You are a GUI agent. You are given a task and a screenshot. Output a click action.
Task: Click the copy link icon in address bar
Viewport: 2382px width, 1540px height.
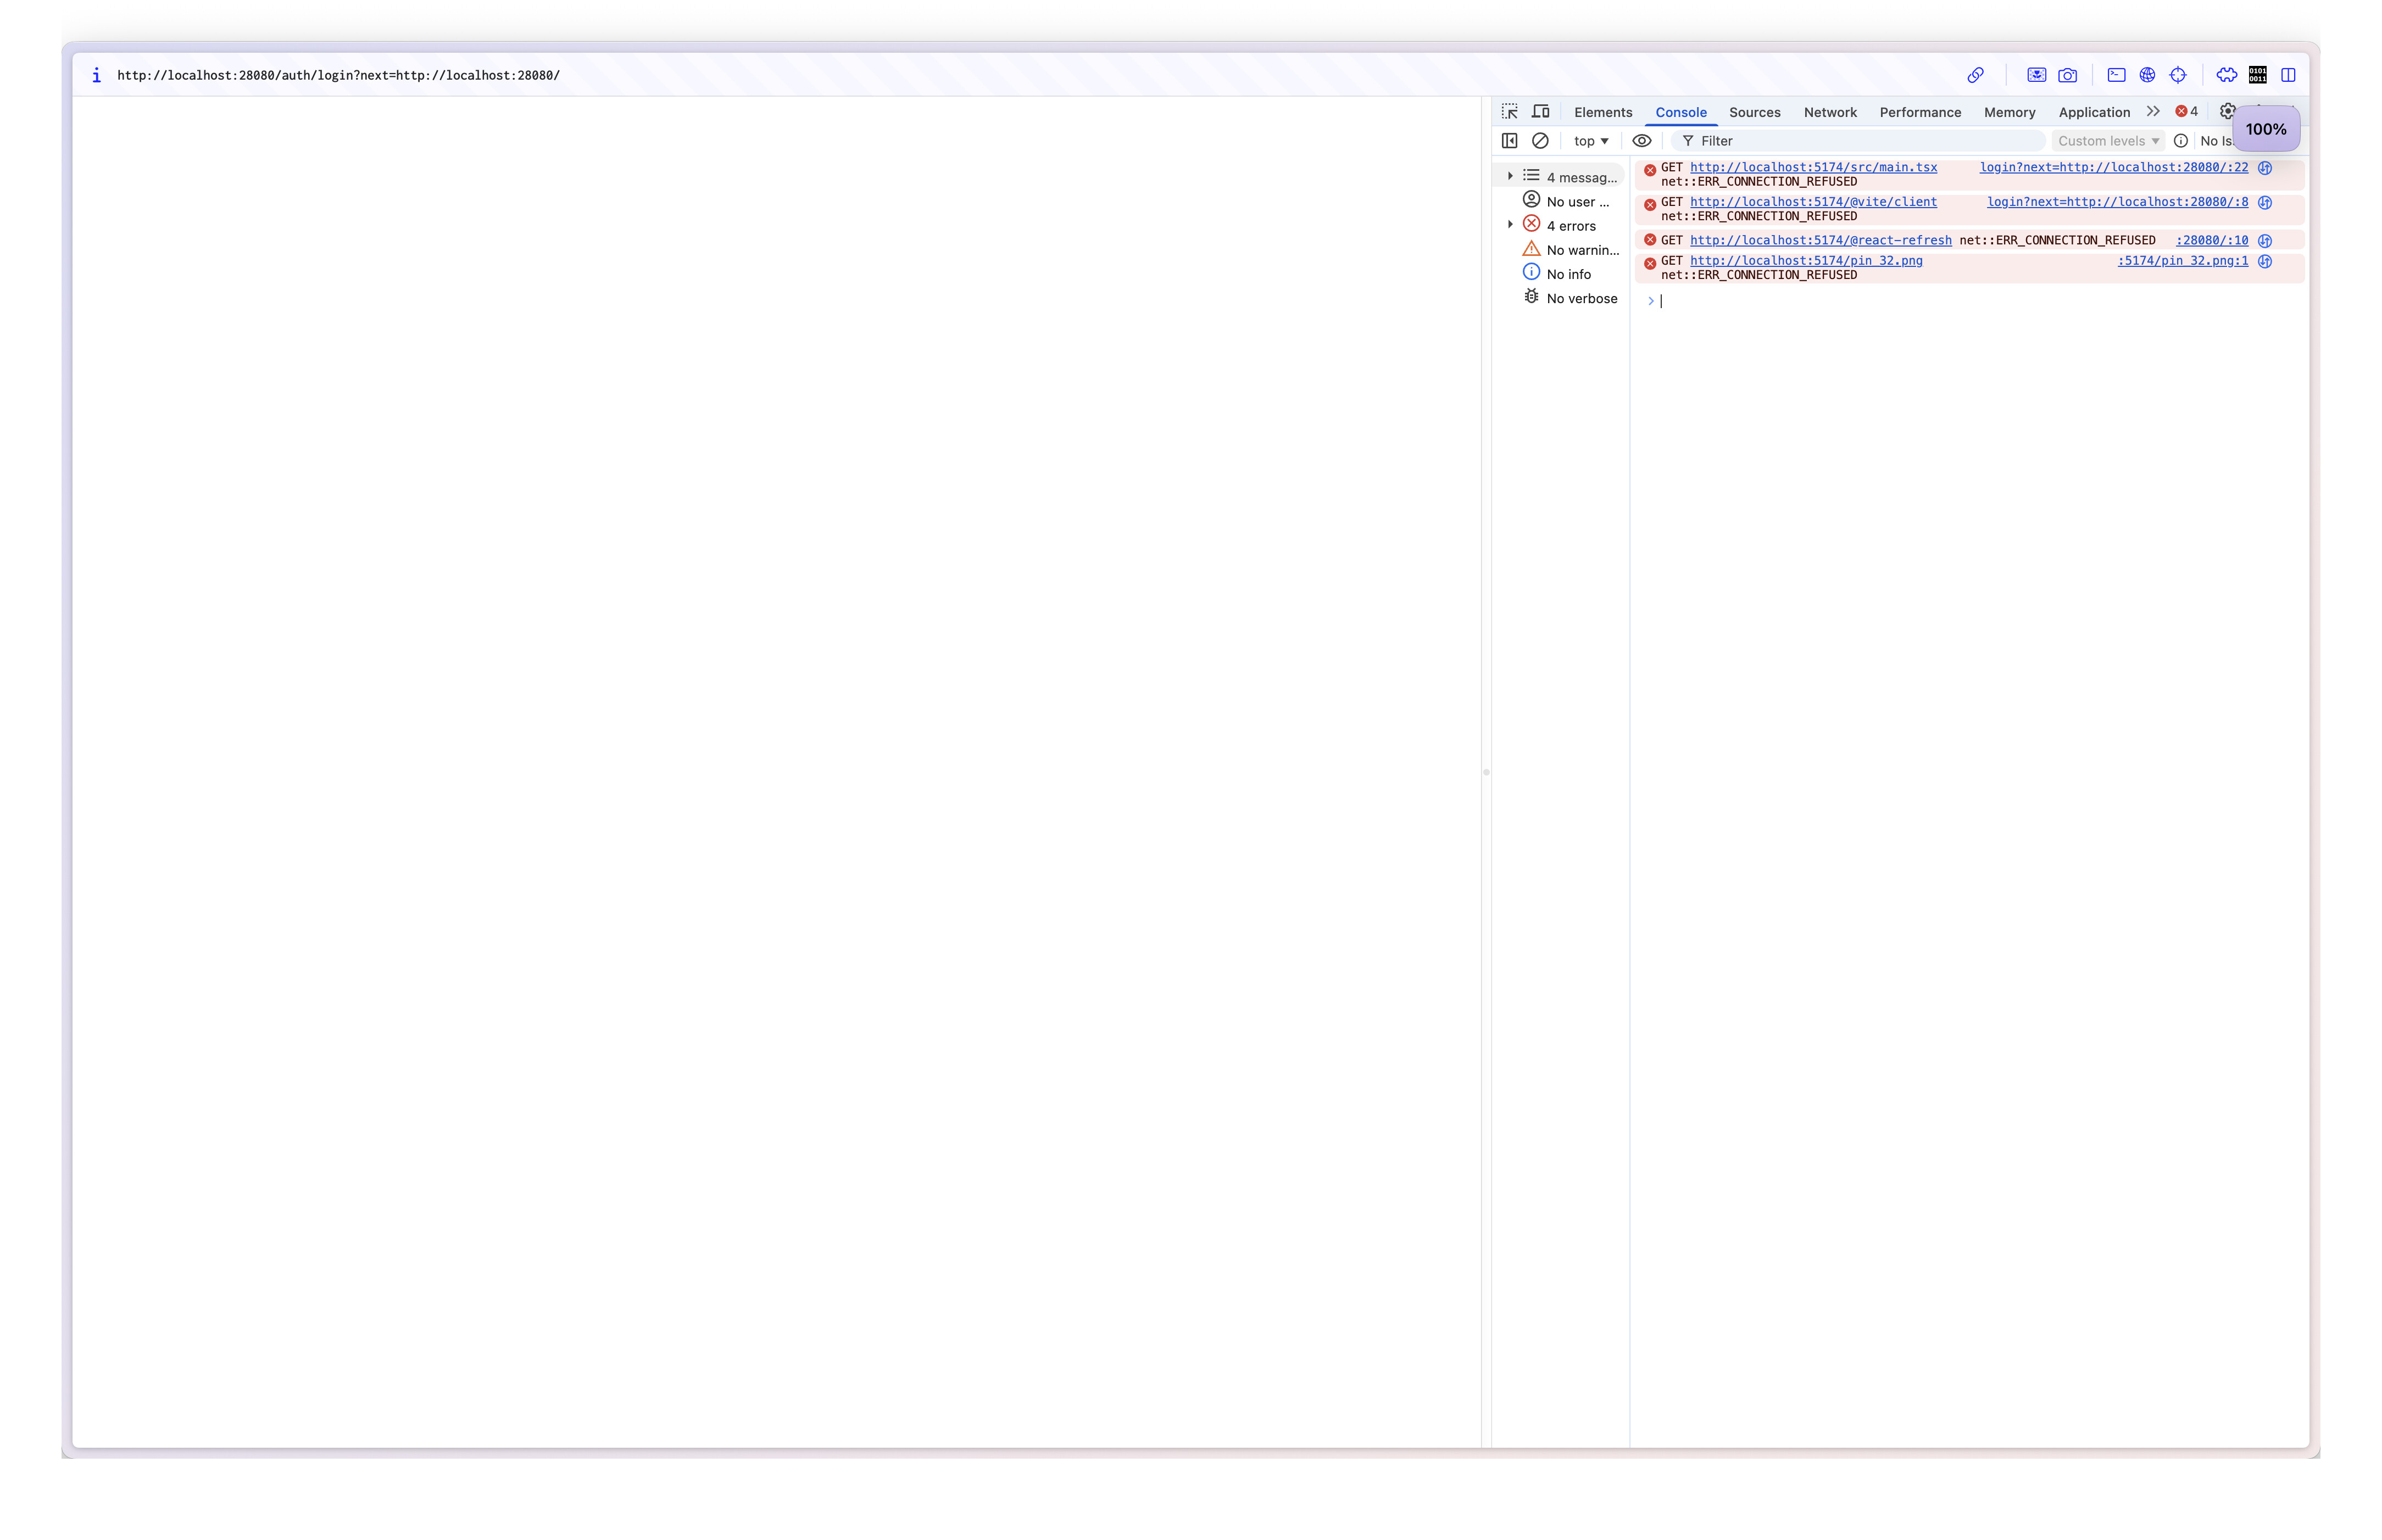1975,75
